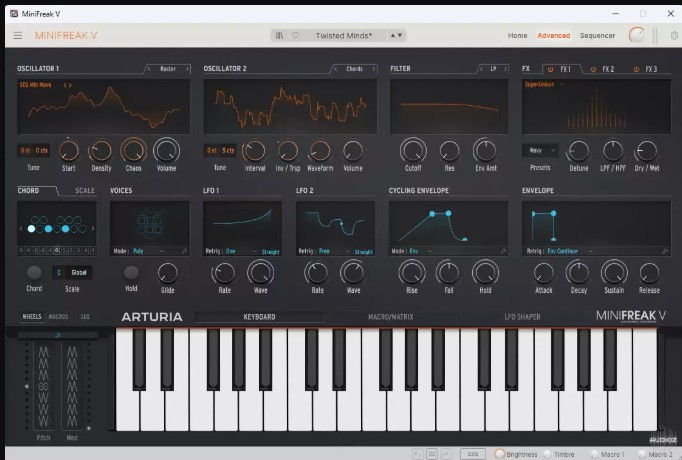682x460 pixels.
Task: Open the preset library browser icon
Action: [279, 36]
